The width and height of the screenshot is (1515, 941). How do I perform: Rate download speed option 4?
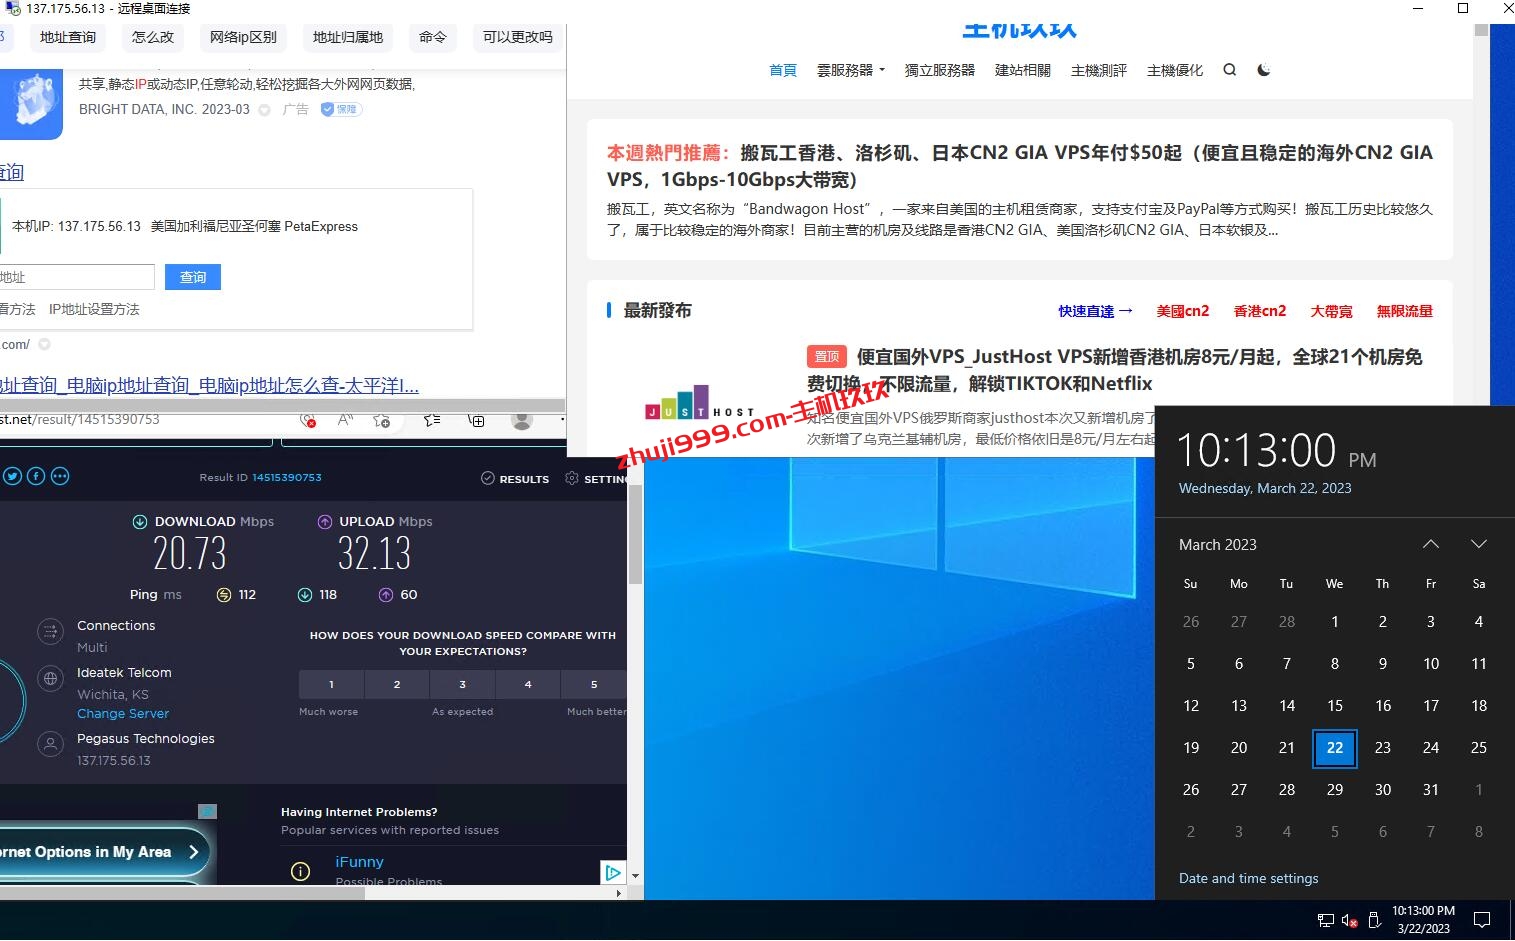click(x=528, y=684)
